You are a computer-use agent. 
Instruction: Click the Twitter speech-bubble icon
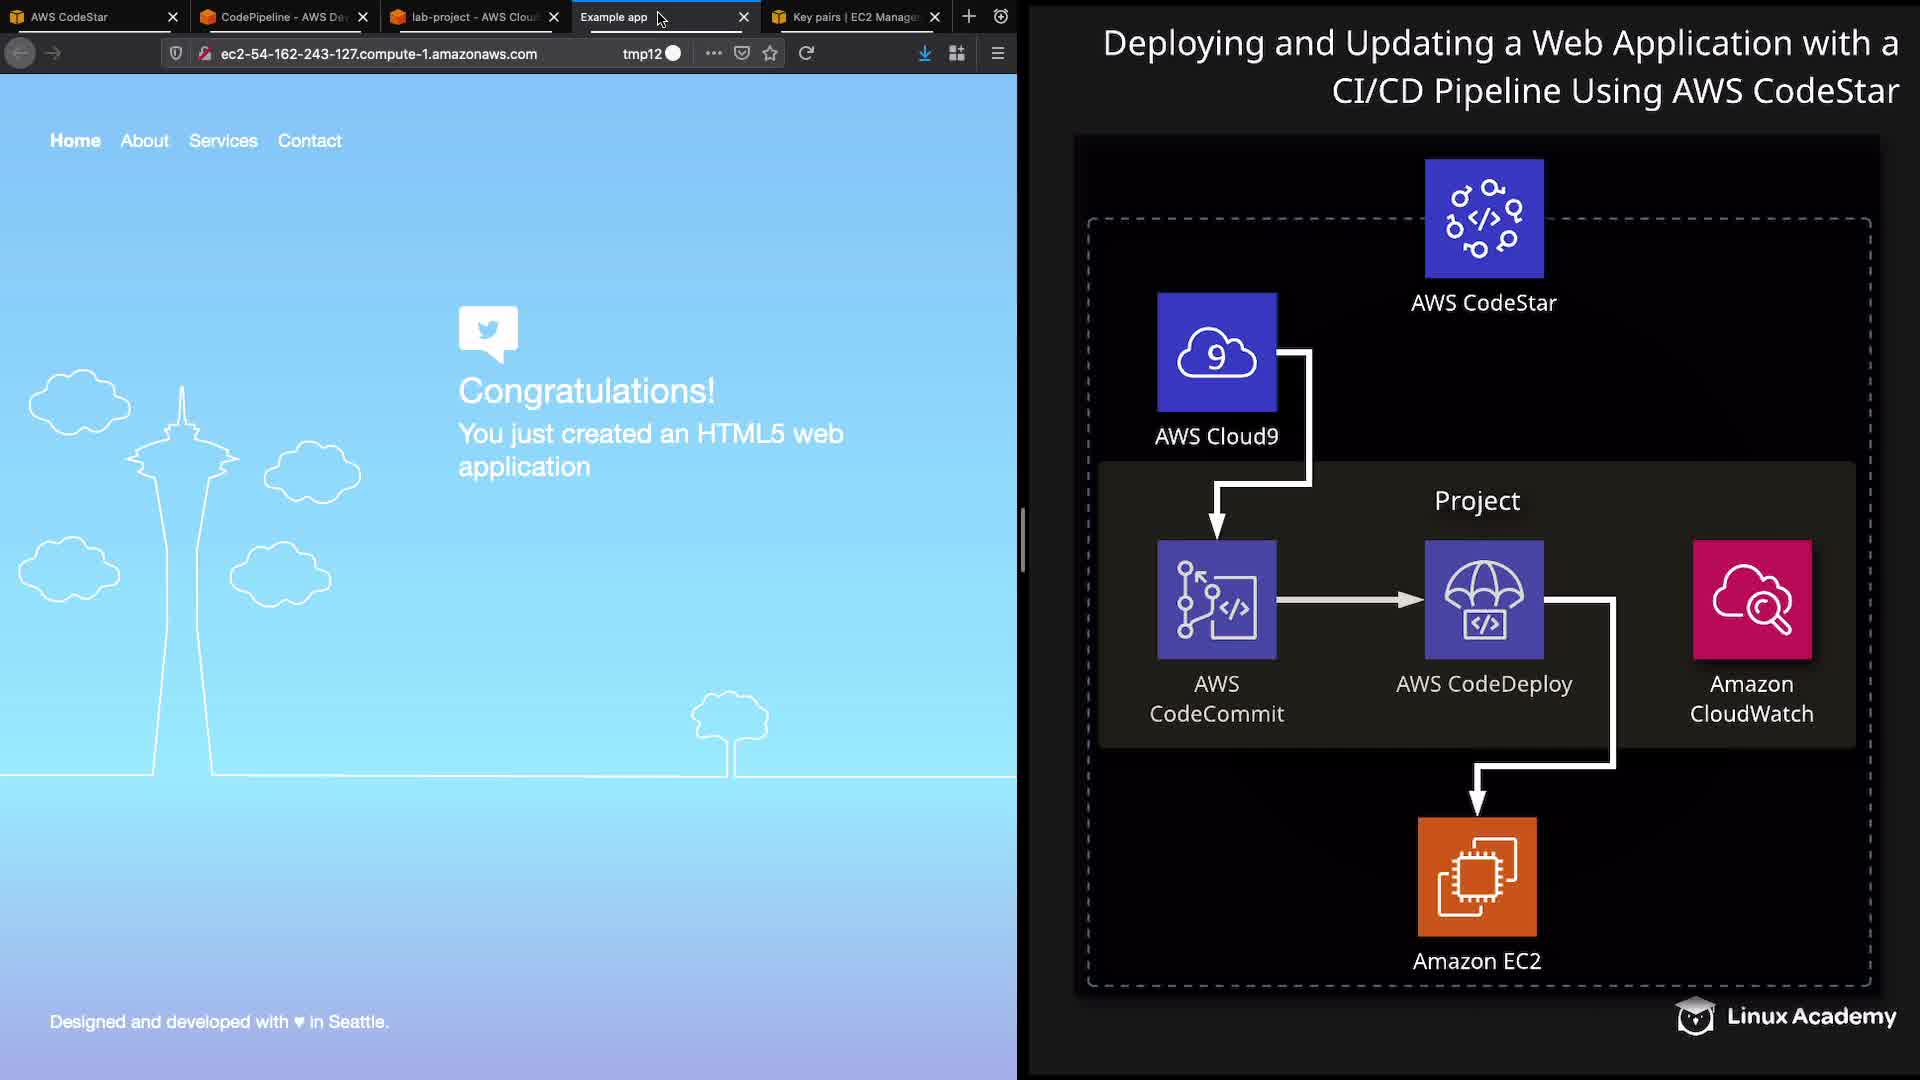click(x=488, y=331)
